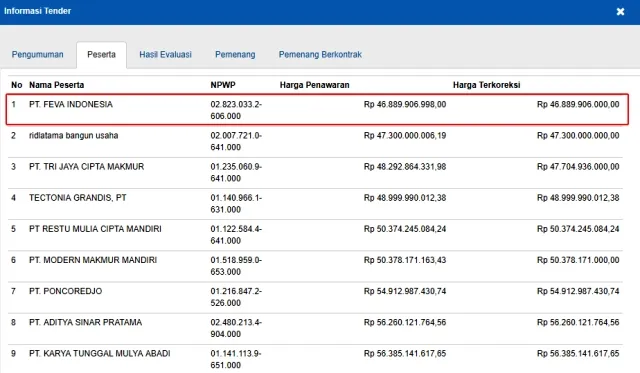This screenshot has height=373, width=640.
Task: Click offer price Rp 47.300.000.006,19
Action: tap(405, 135)
